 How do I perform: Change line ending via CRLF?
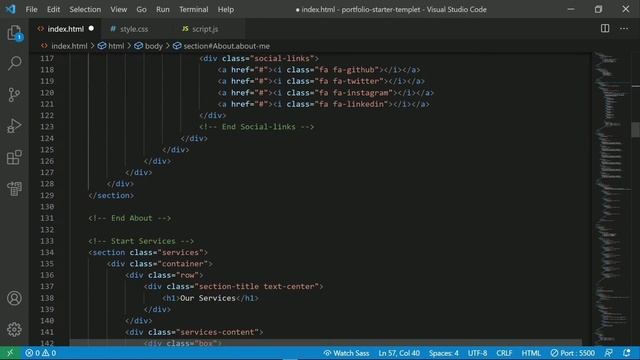(x=504, y=353)
